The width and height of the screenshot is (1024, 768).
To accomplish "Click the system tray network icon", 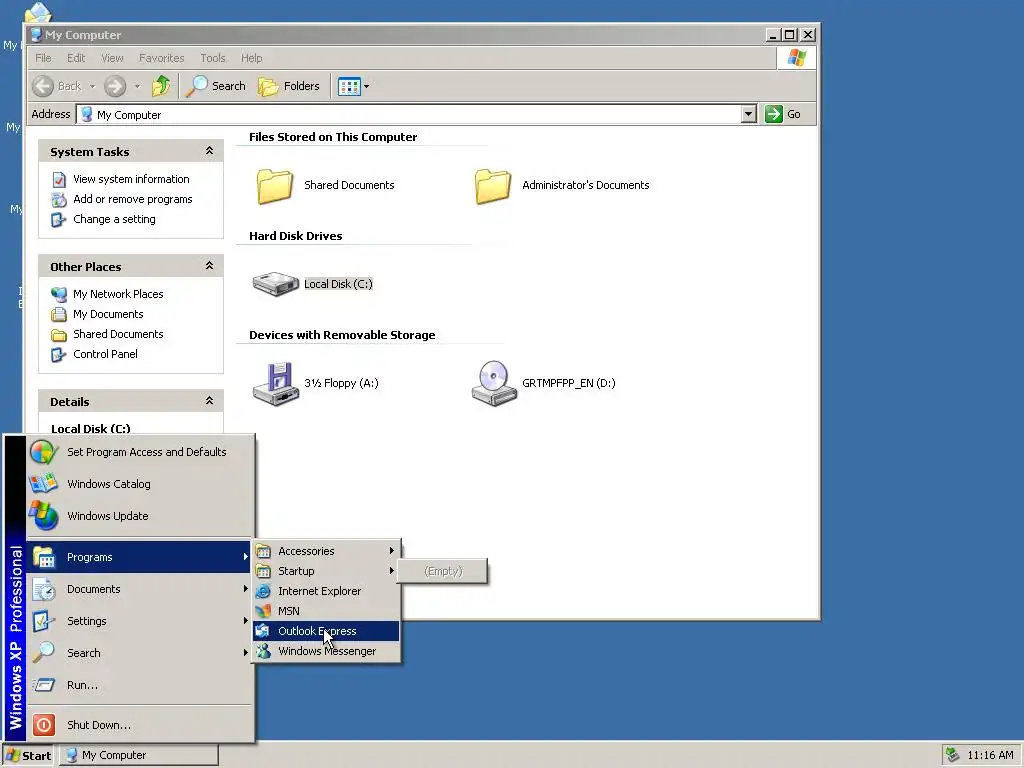I will [952, 755].
